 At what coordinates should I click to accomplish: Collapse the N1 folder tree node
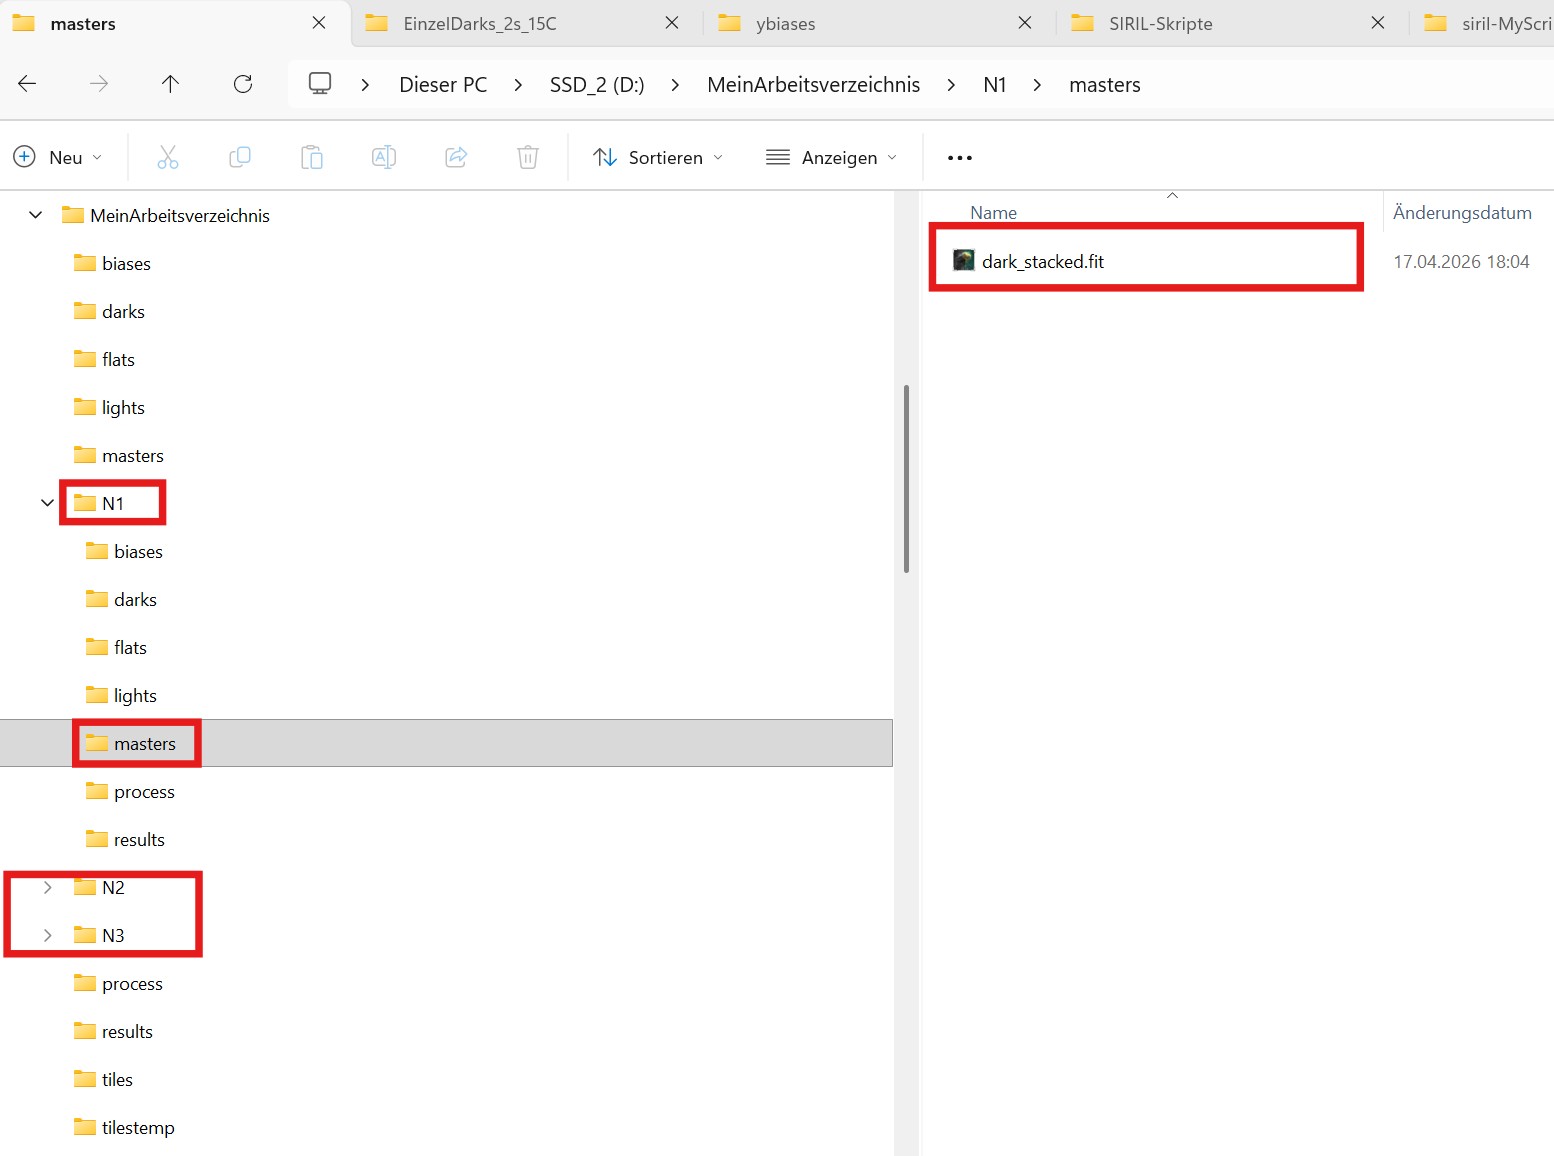[47, 503]
